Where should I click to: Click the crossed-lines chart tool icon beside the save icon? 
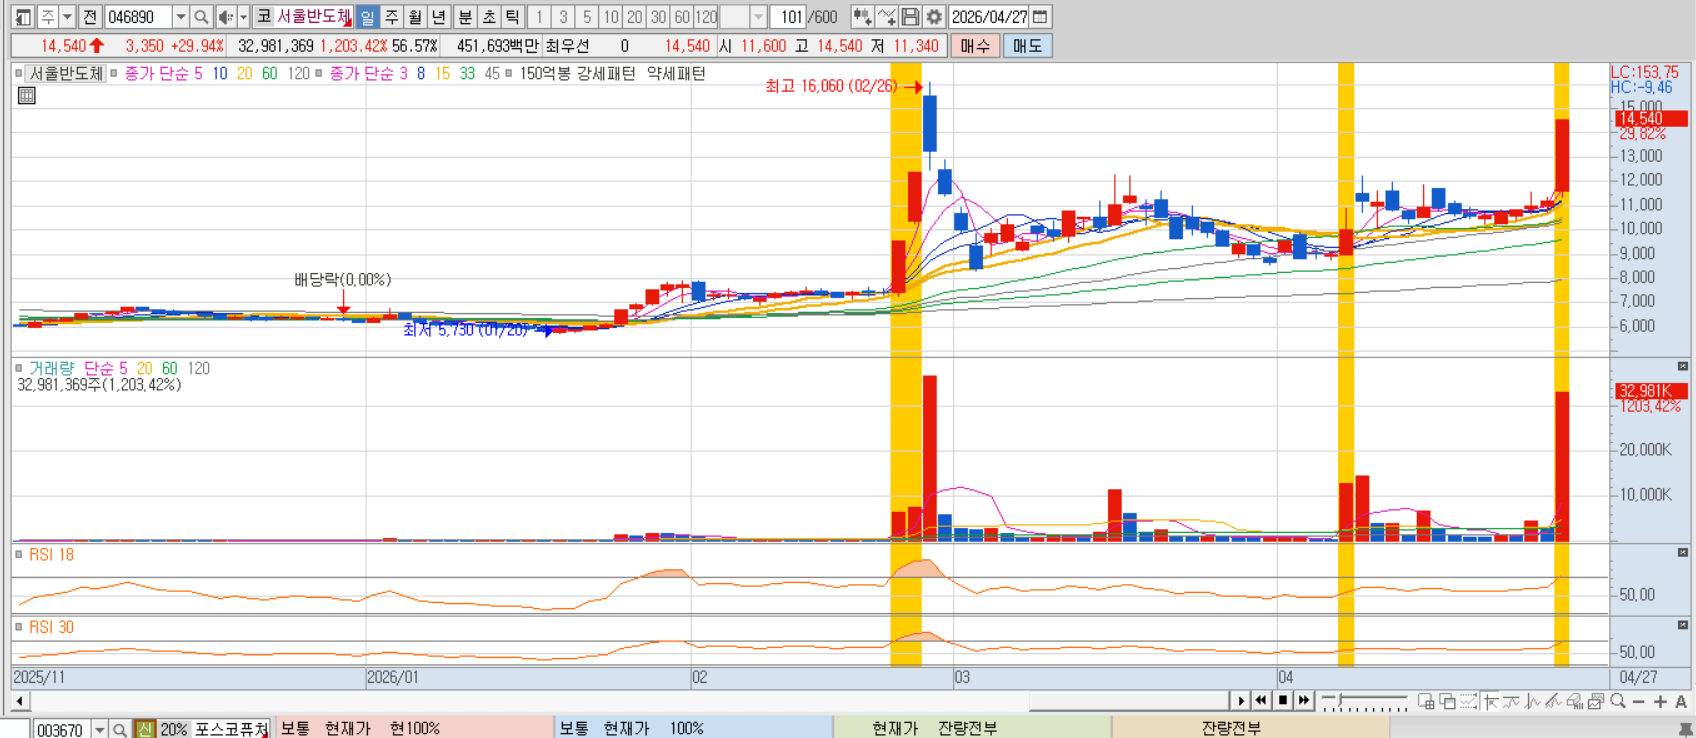click(887, 17)
